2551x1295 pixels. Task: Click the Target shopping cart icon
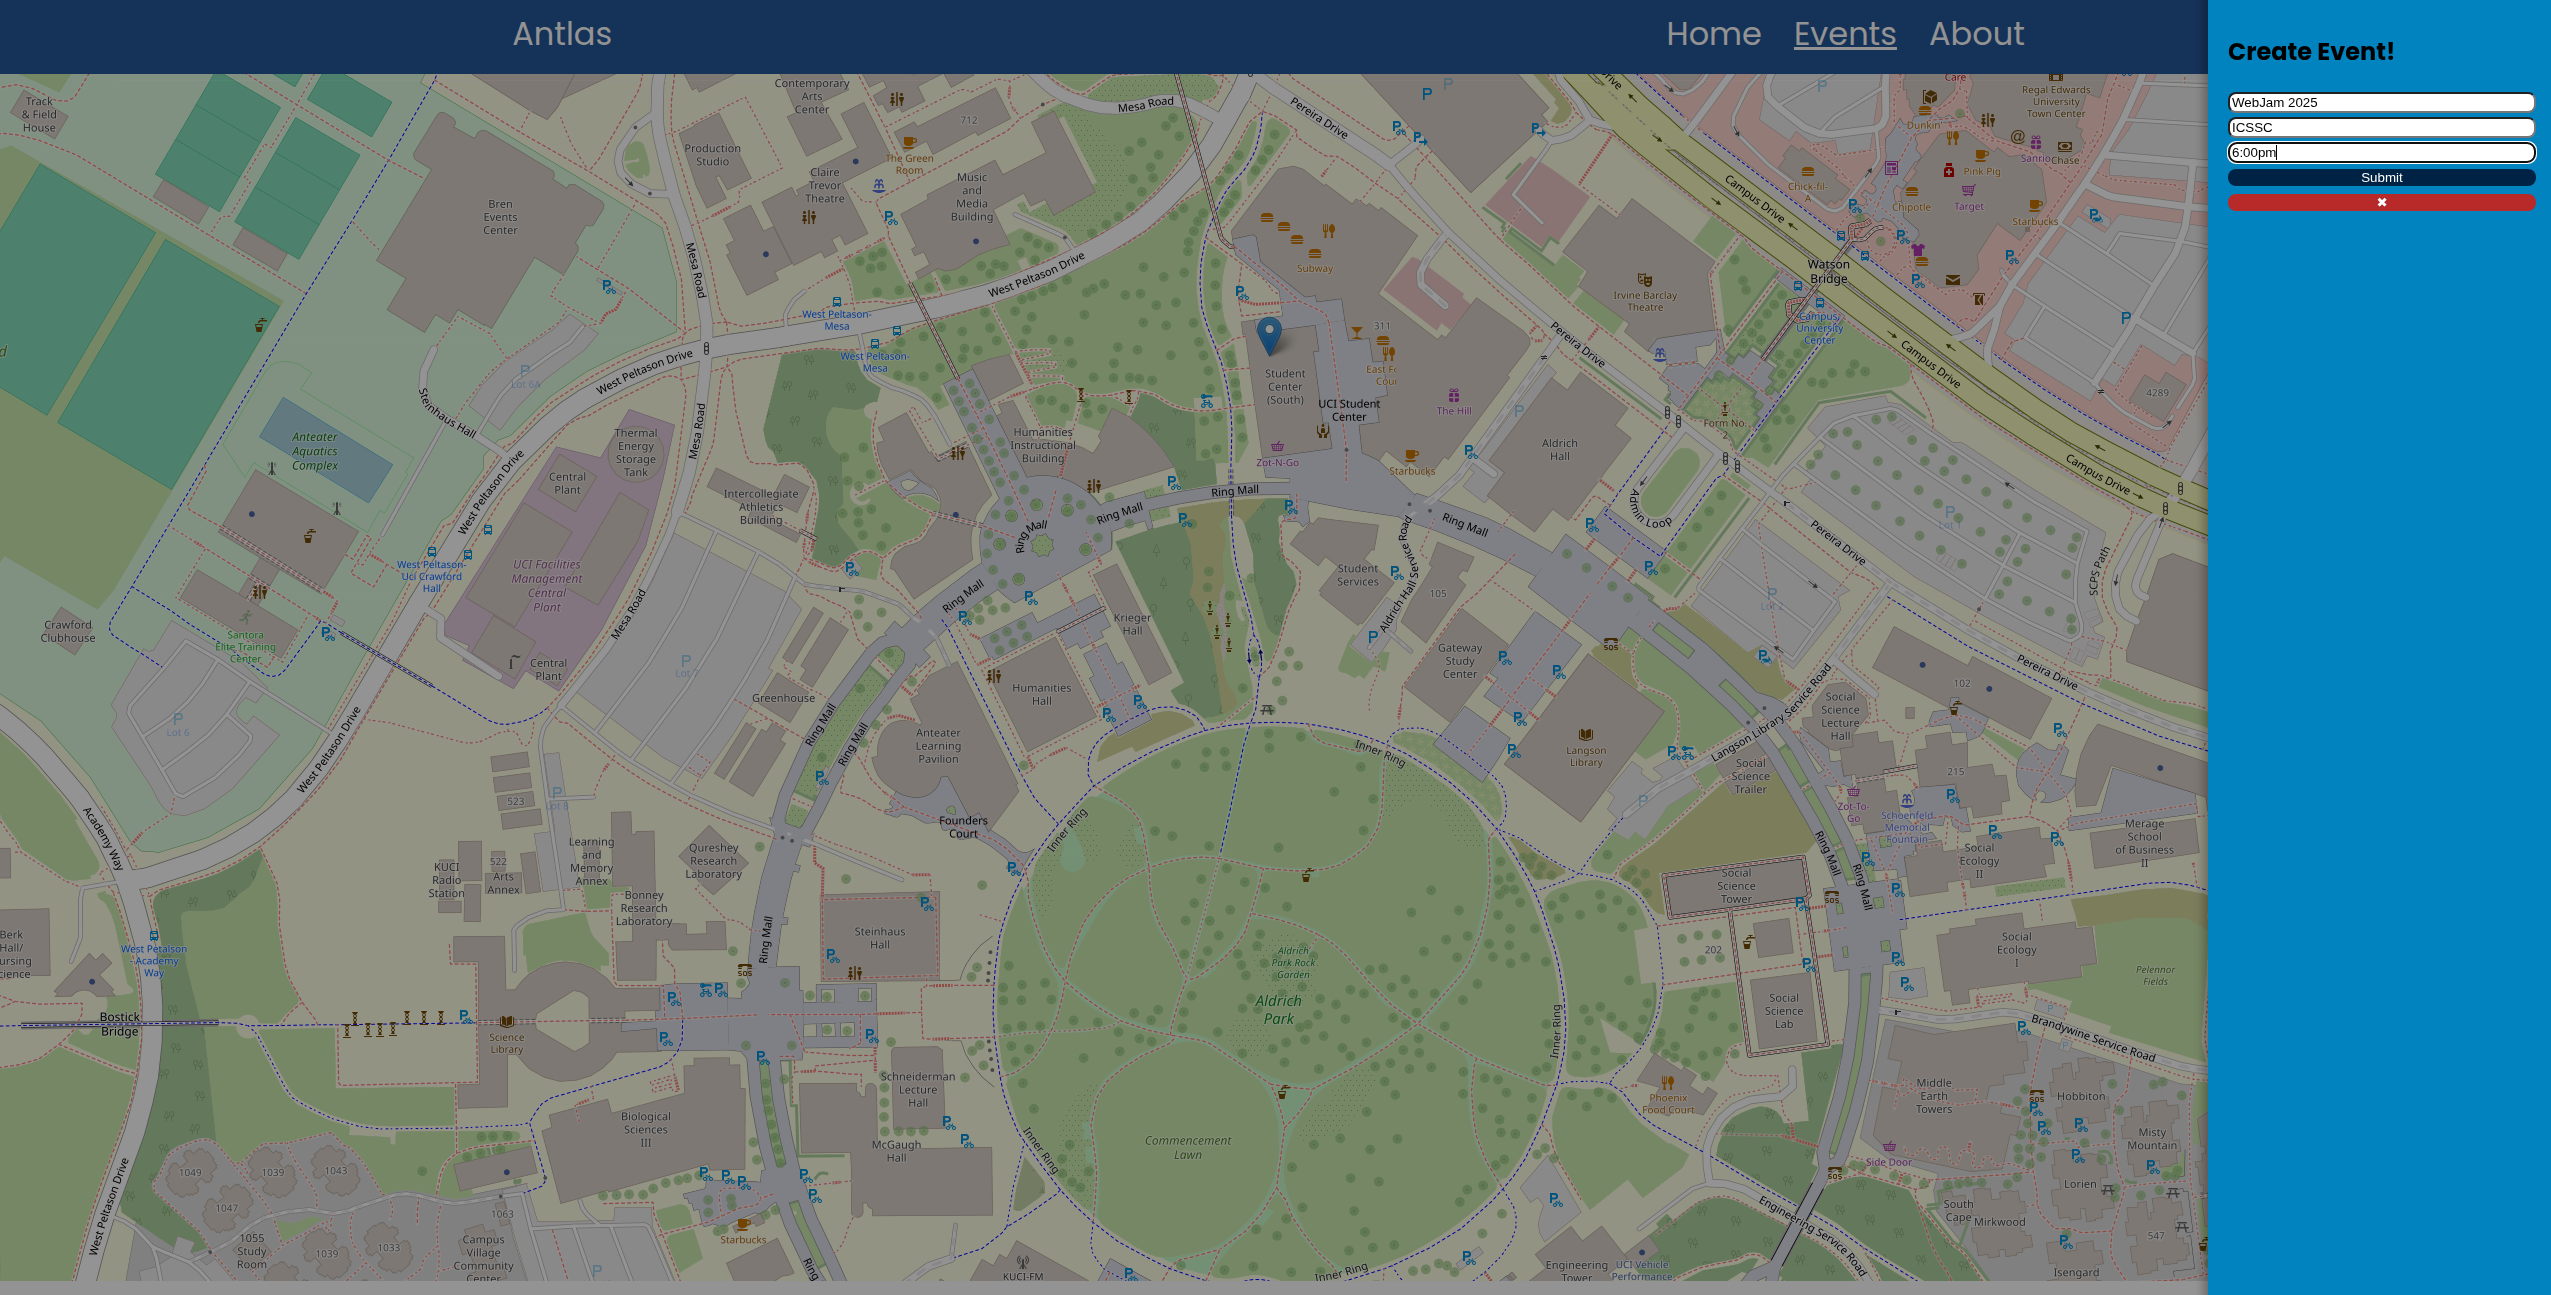1968,190
